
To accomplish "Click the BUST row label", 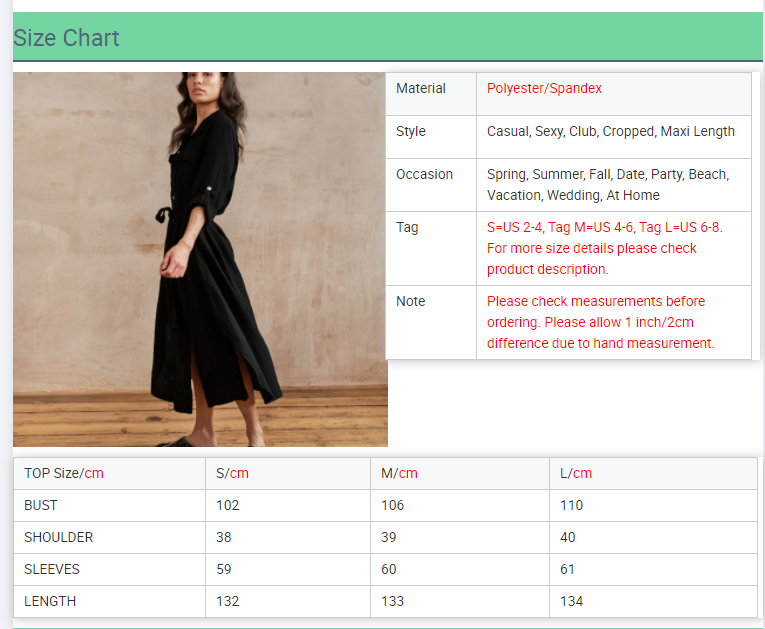I will pyautogui.click(x=41, y=506).
